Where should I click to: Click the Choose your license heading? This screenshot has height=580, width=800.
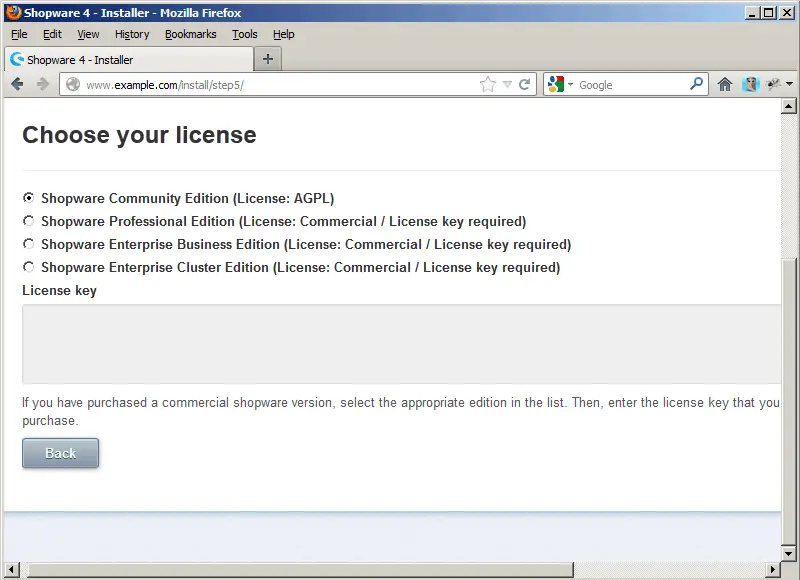pos(139,135)
